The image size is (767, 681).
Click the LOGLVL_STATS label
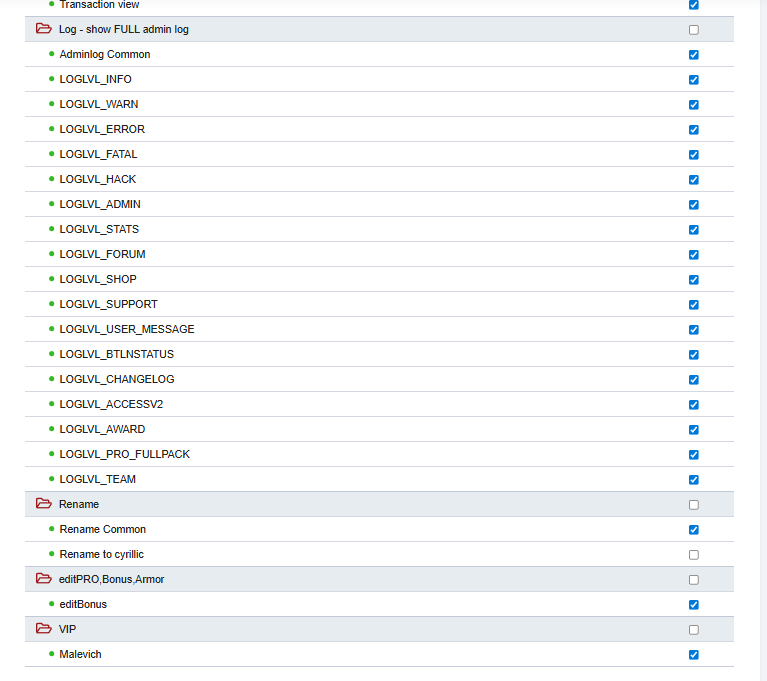(x=99, y=229)
